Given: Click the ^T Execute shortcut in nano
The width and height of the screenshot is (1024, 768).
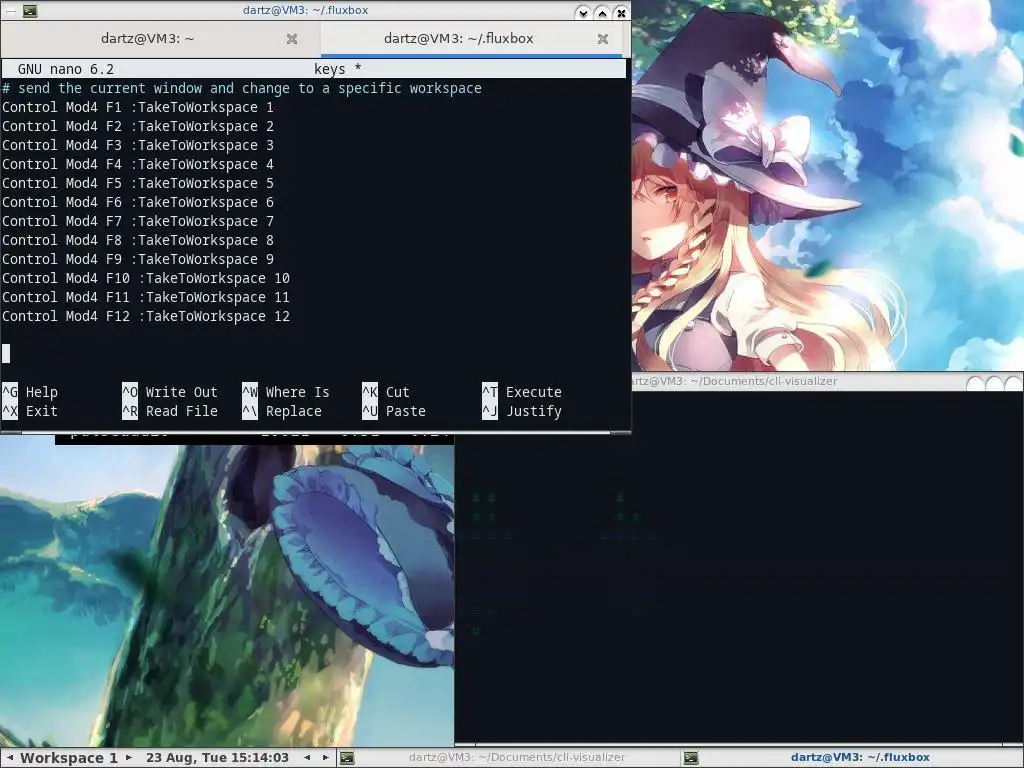Looking at the screenshot, I should [x=522, y=392].
